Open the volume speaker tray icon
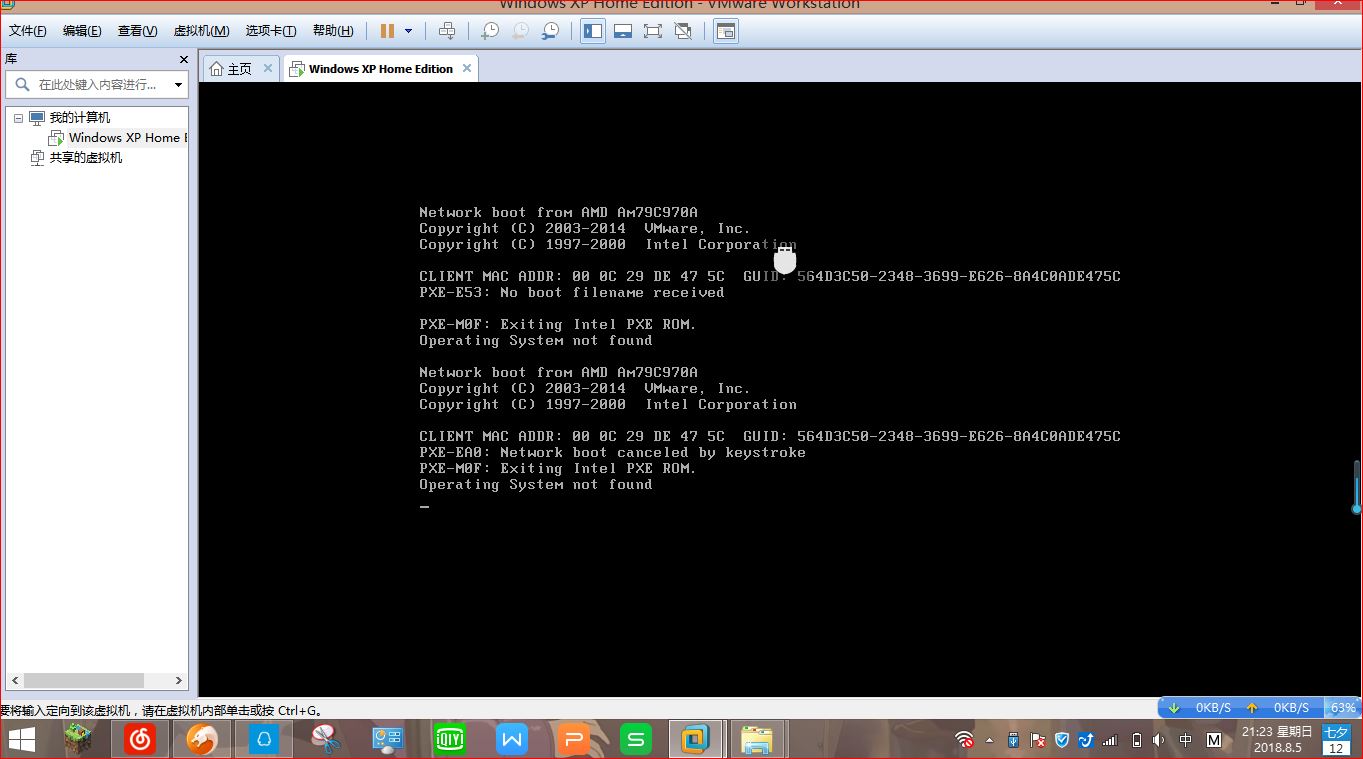The height and width of the screenshot is (759, 1363). click(x=1159, y=740)
